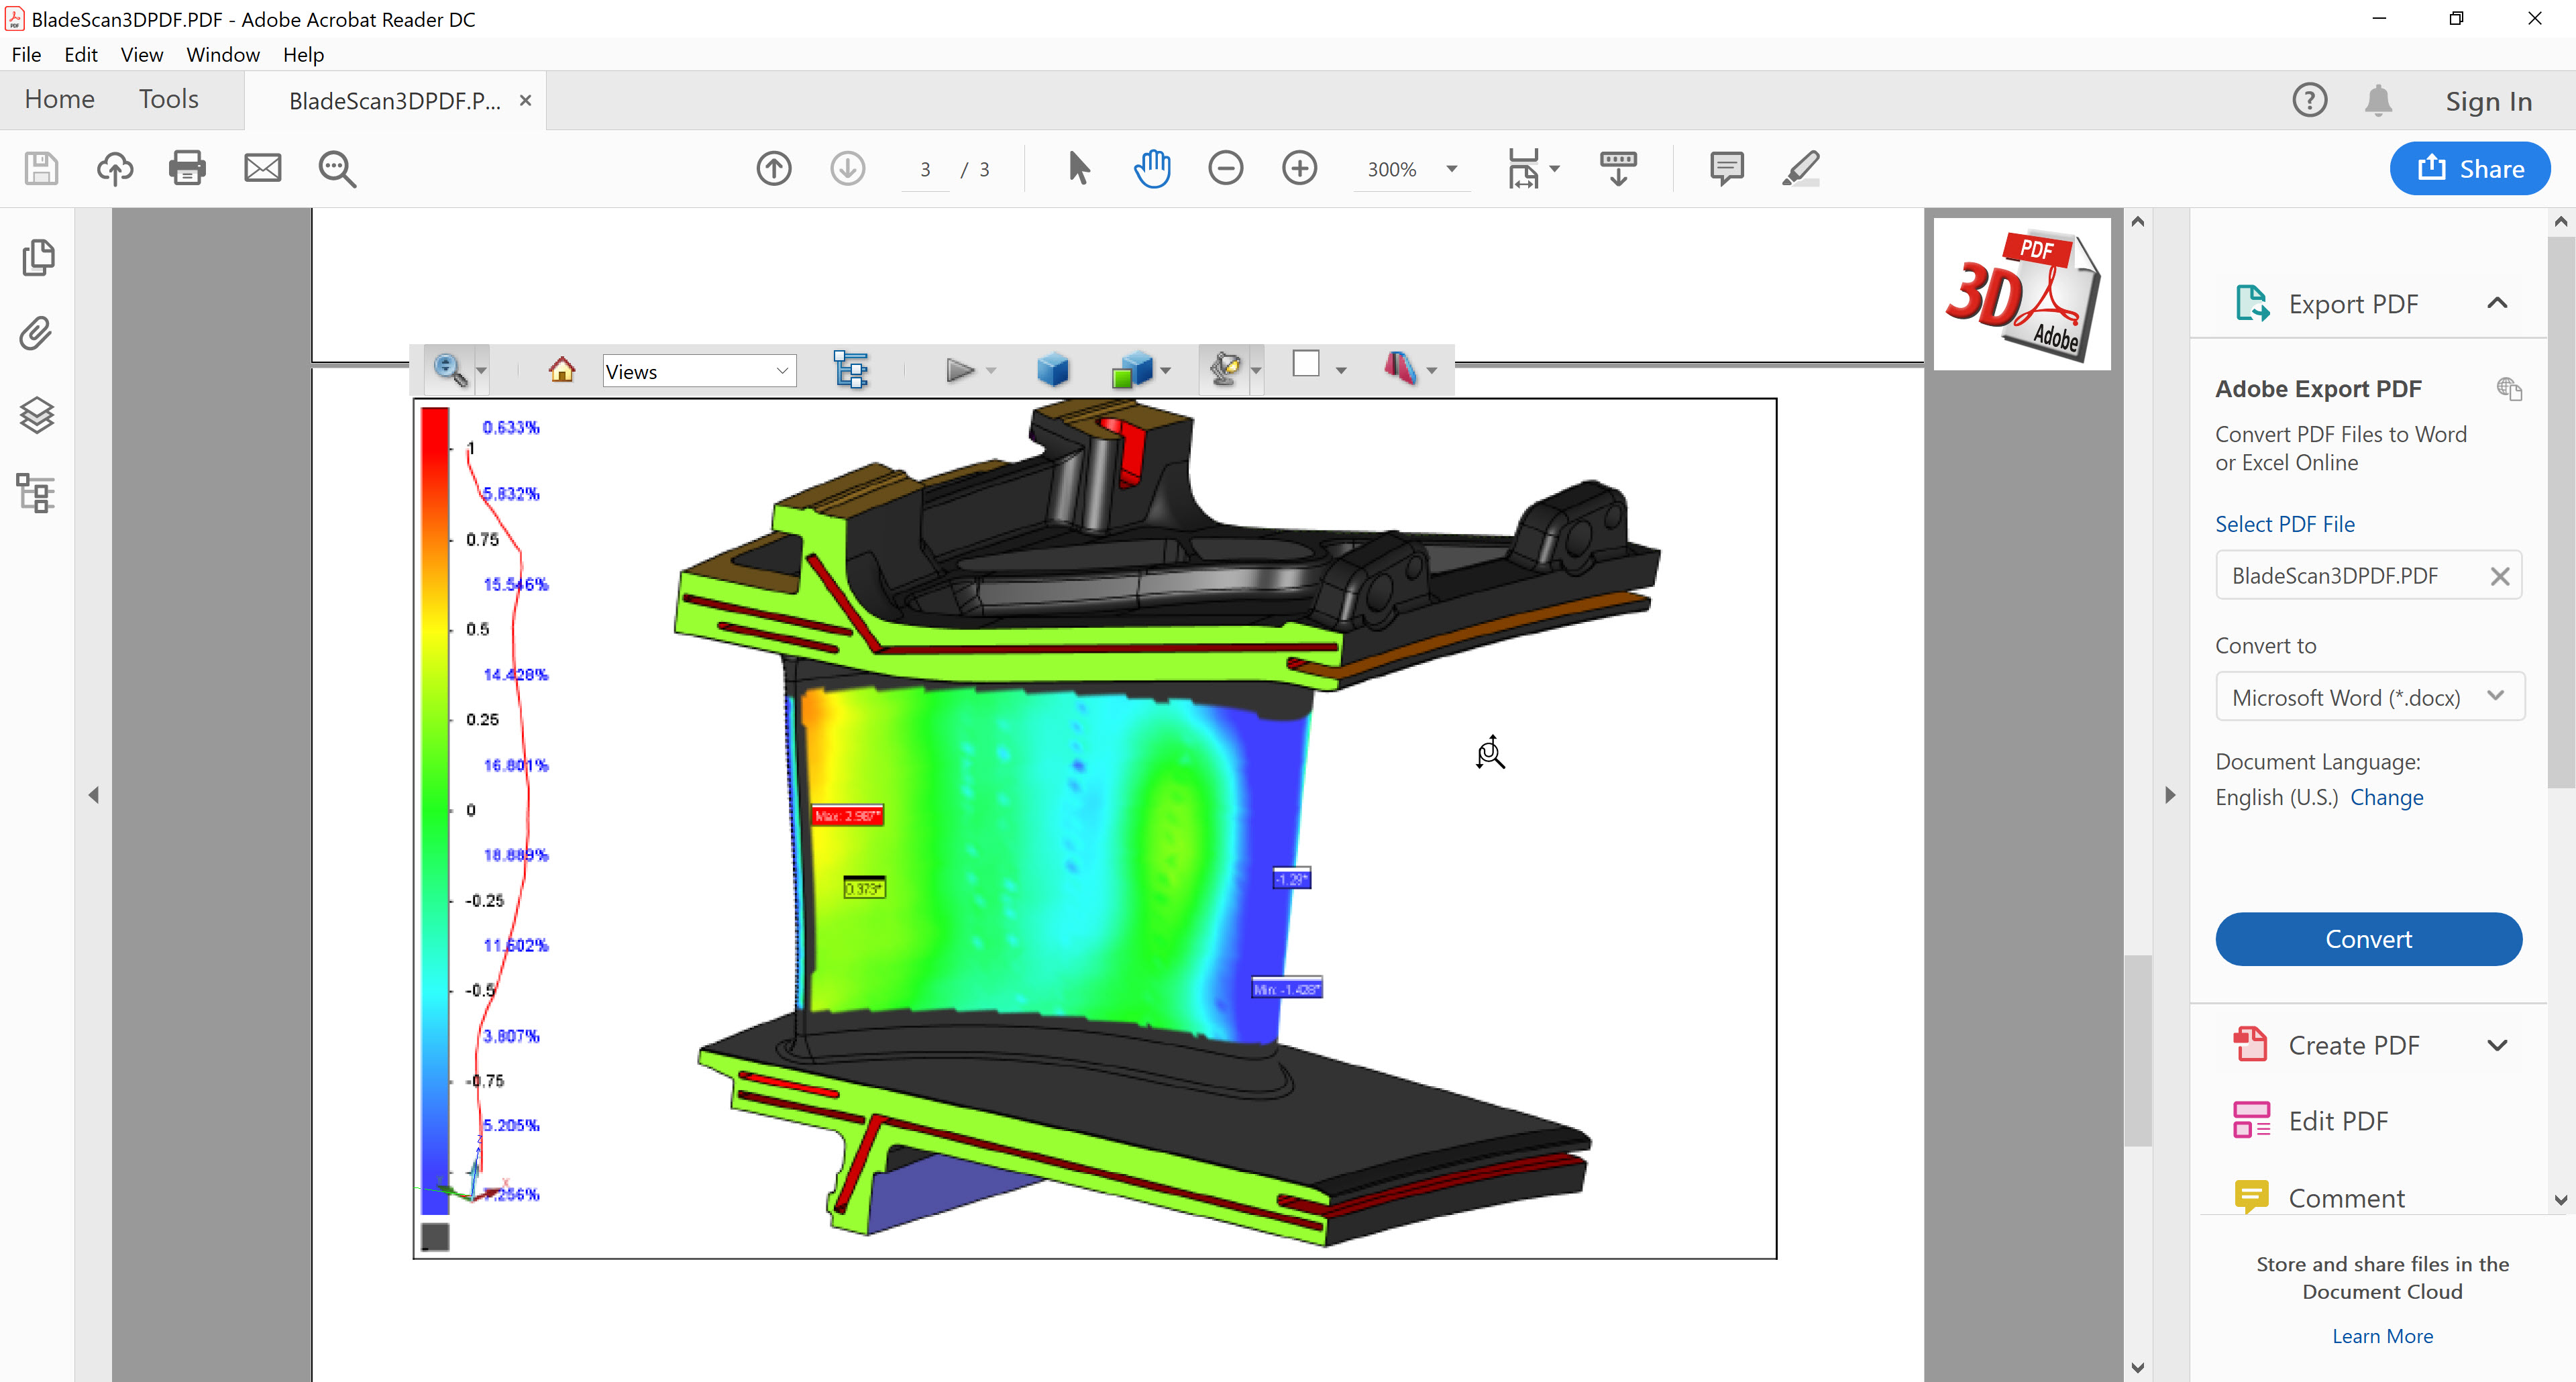Open the Help menu

click(303, 54)
